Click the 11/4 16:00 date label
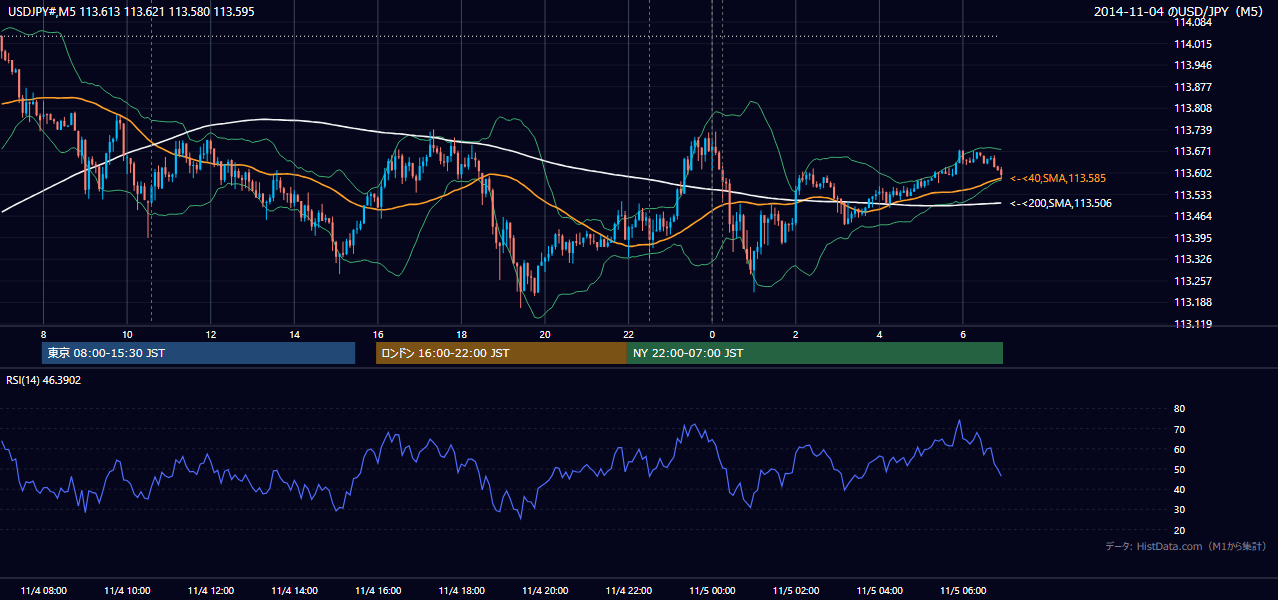 point(378,591)
